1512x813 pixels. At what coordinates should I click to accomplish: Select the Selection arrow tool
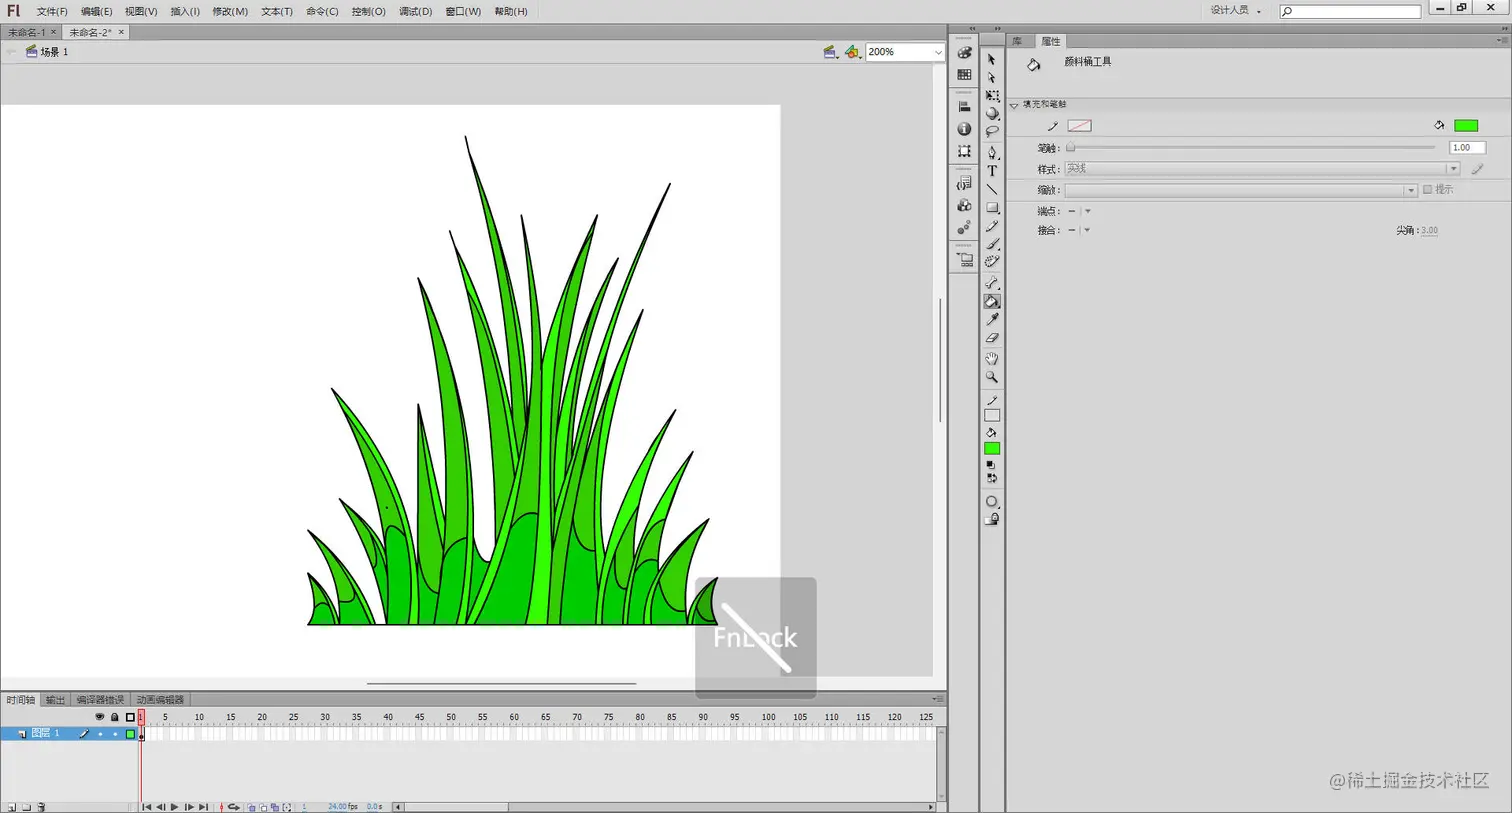click(x=992, y=60)
